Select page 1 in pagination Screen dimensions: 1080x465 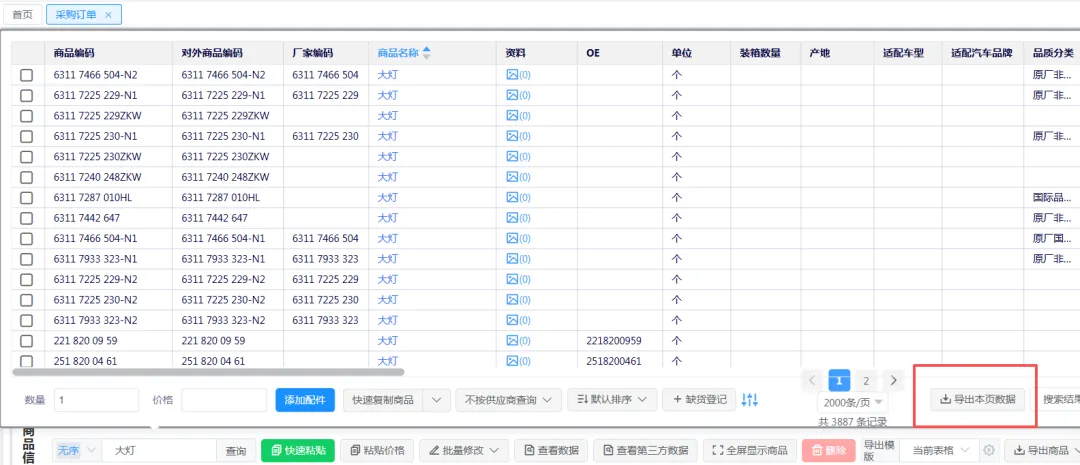[x=839, y=380]
